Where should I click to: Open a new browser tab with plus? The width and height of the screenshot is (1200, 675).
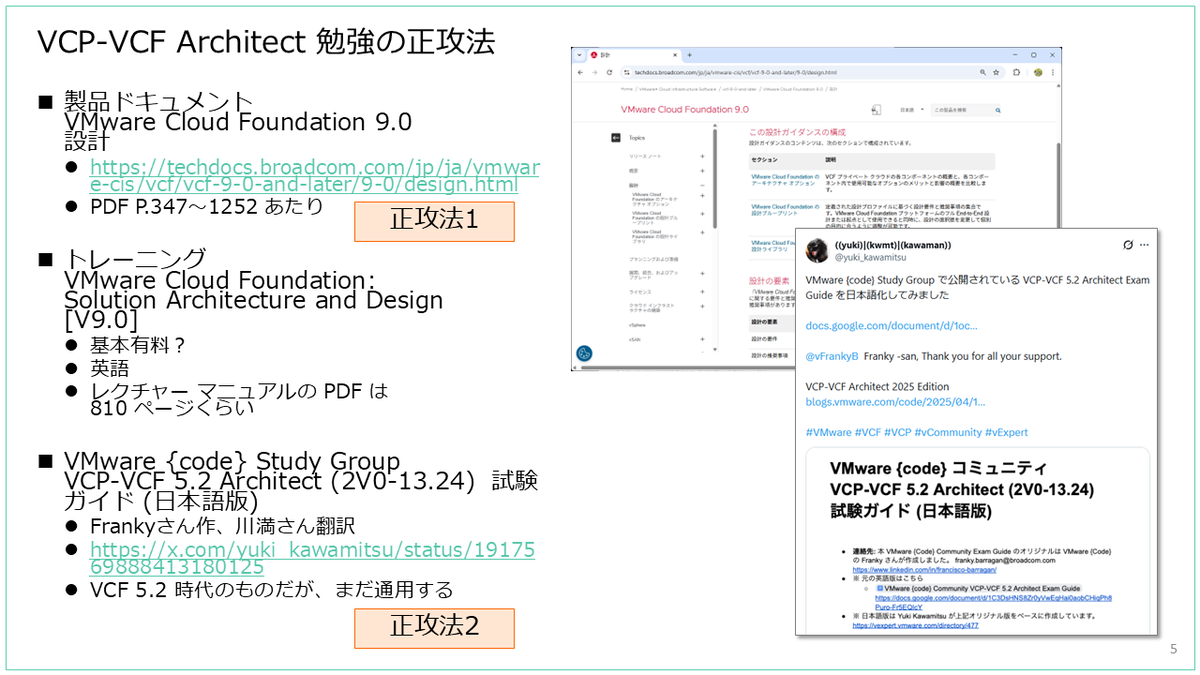pos(689,55)
